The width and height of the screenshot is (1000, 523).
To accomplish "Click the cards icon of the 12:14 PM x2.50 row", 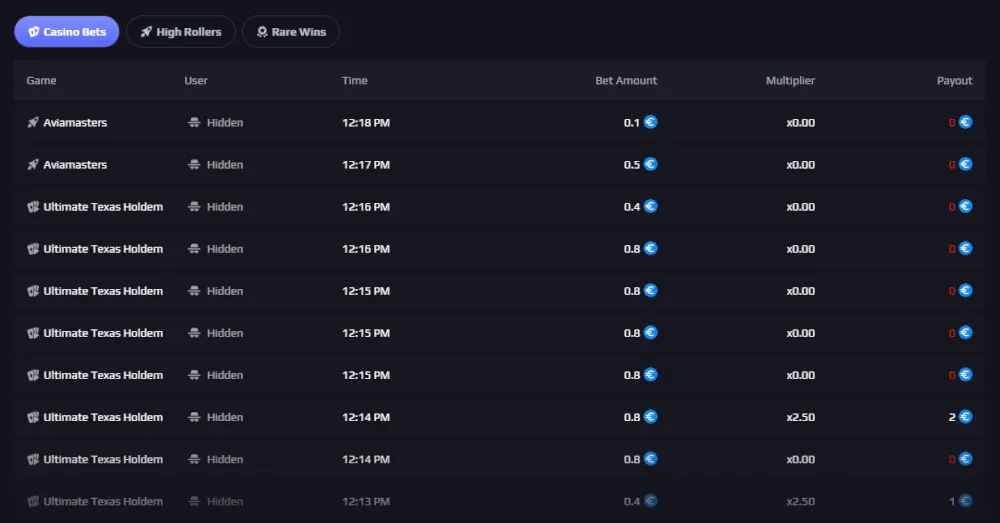I will [x=33, y=417].
